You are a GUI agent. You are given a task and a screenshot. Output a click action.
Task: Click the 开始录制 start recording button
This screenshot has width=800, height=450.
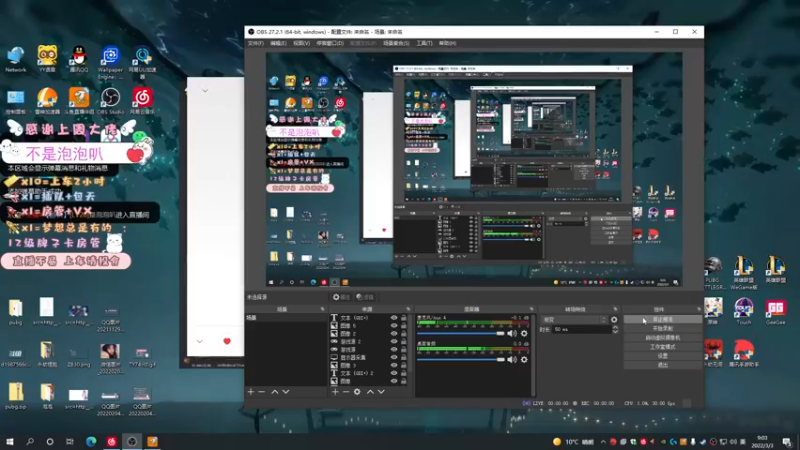click(662, 329)
